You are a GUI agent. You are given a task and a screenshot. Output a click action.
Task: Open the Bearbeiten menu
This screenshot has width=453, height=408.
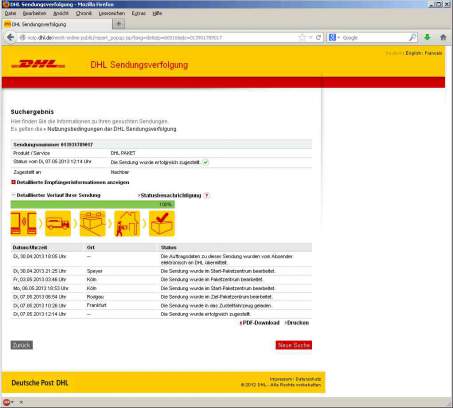click(x=34, y=13)
